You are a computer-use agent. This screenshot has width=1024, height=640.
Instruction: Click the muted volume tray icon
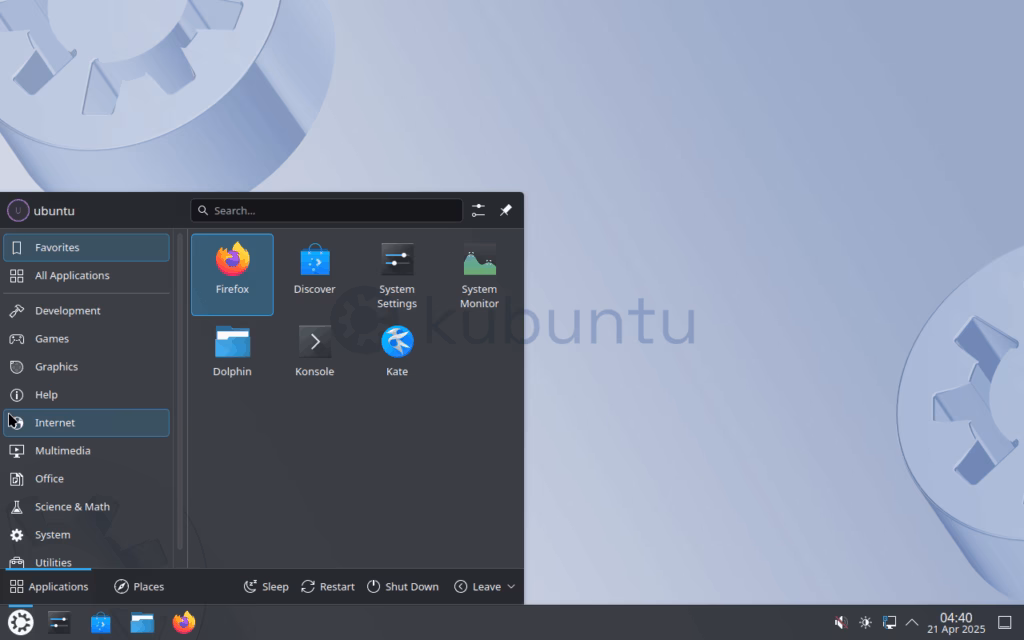(841, 622)
